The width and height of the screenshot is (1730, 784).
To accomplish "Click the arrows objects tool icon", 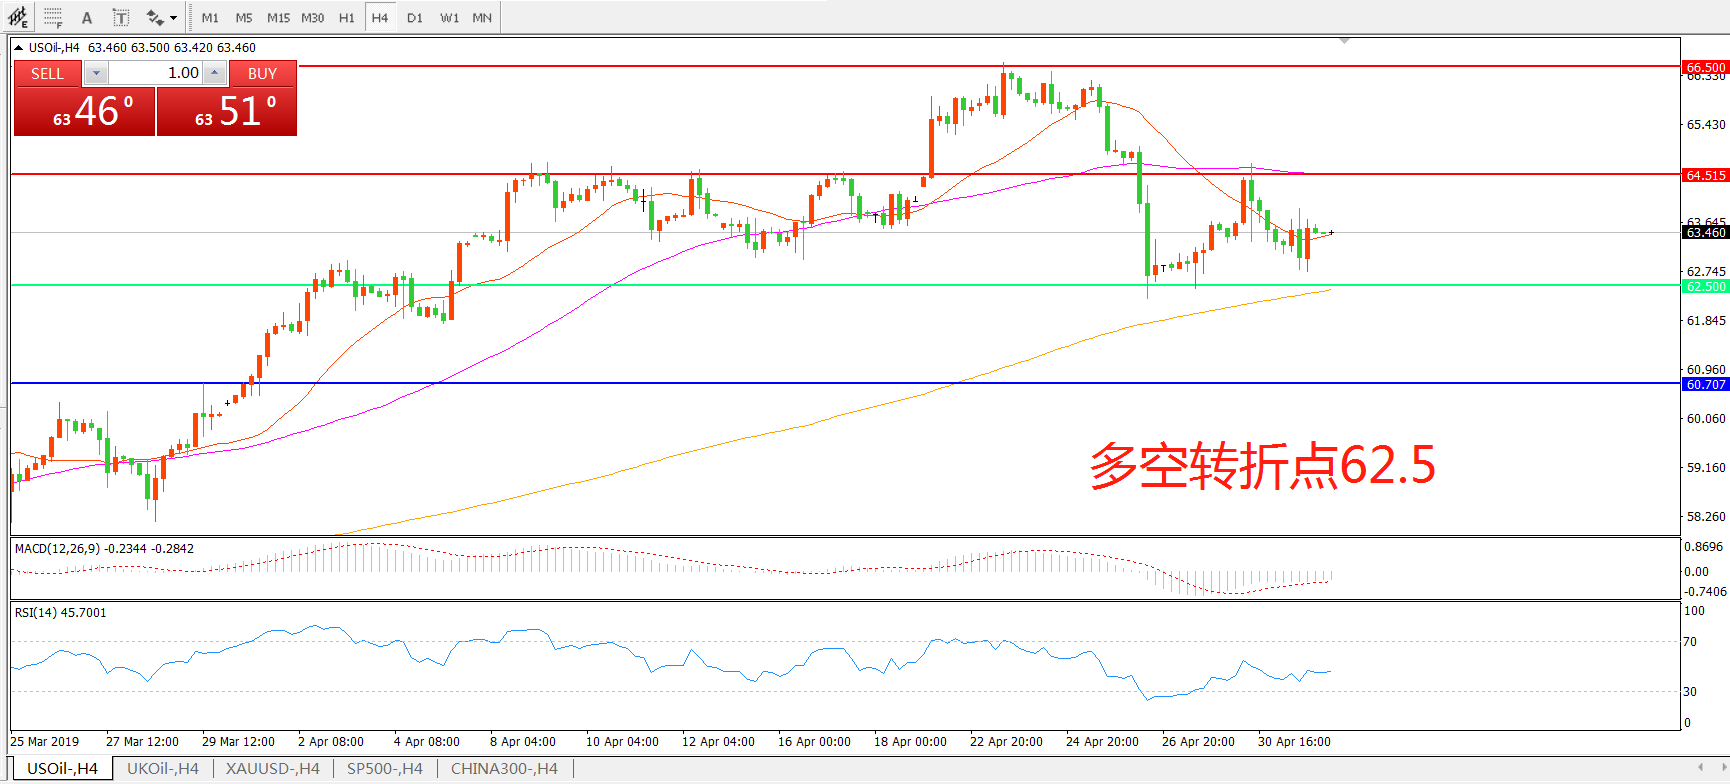I will click(x=154, y=17).
